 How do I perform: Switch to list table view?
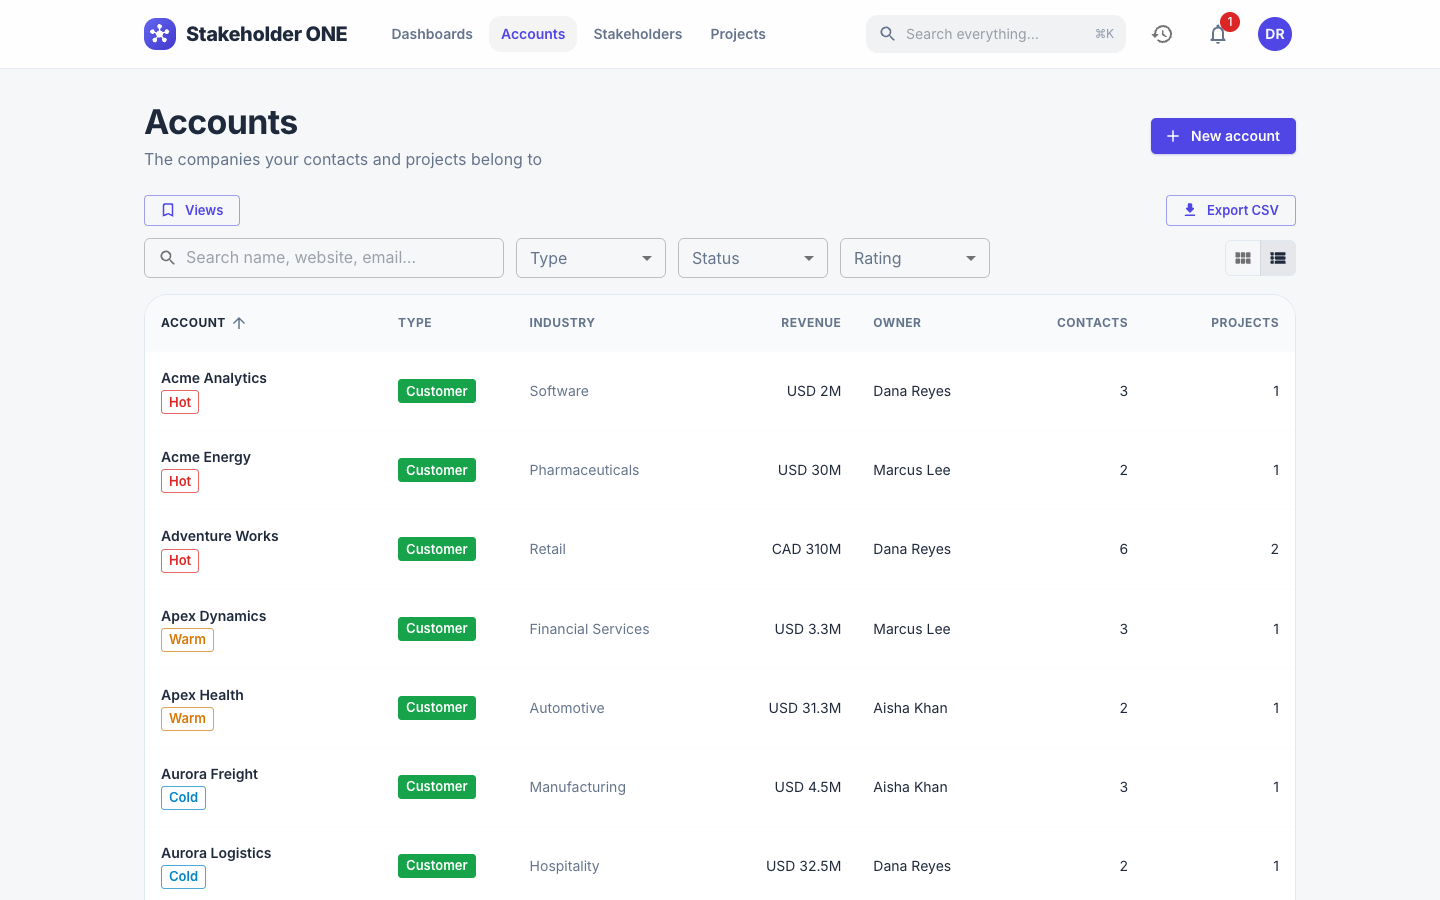[x=1278, y=258]
